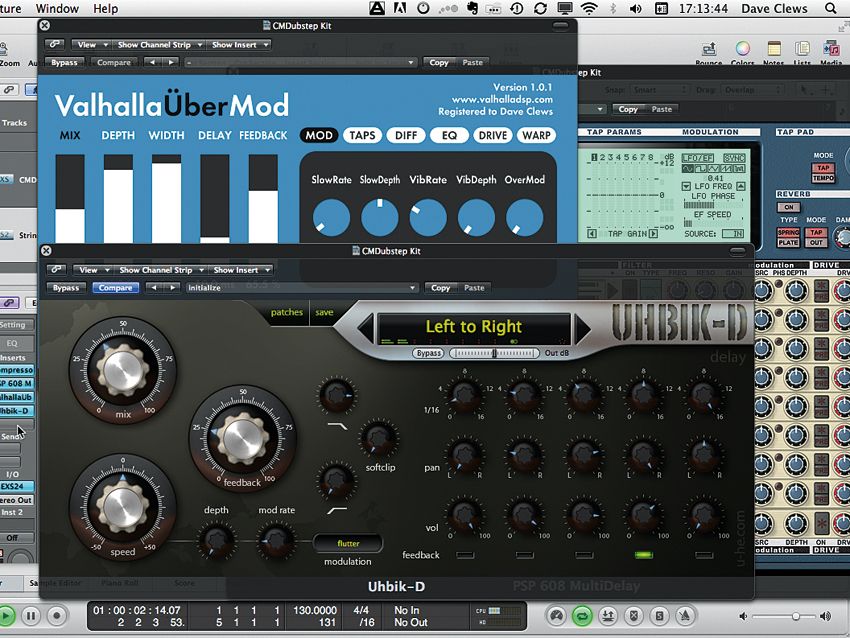This screenshot has width=850, height=638.
Task: Open the Window menu
Action: 57,8
